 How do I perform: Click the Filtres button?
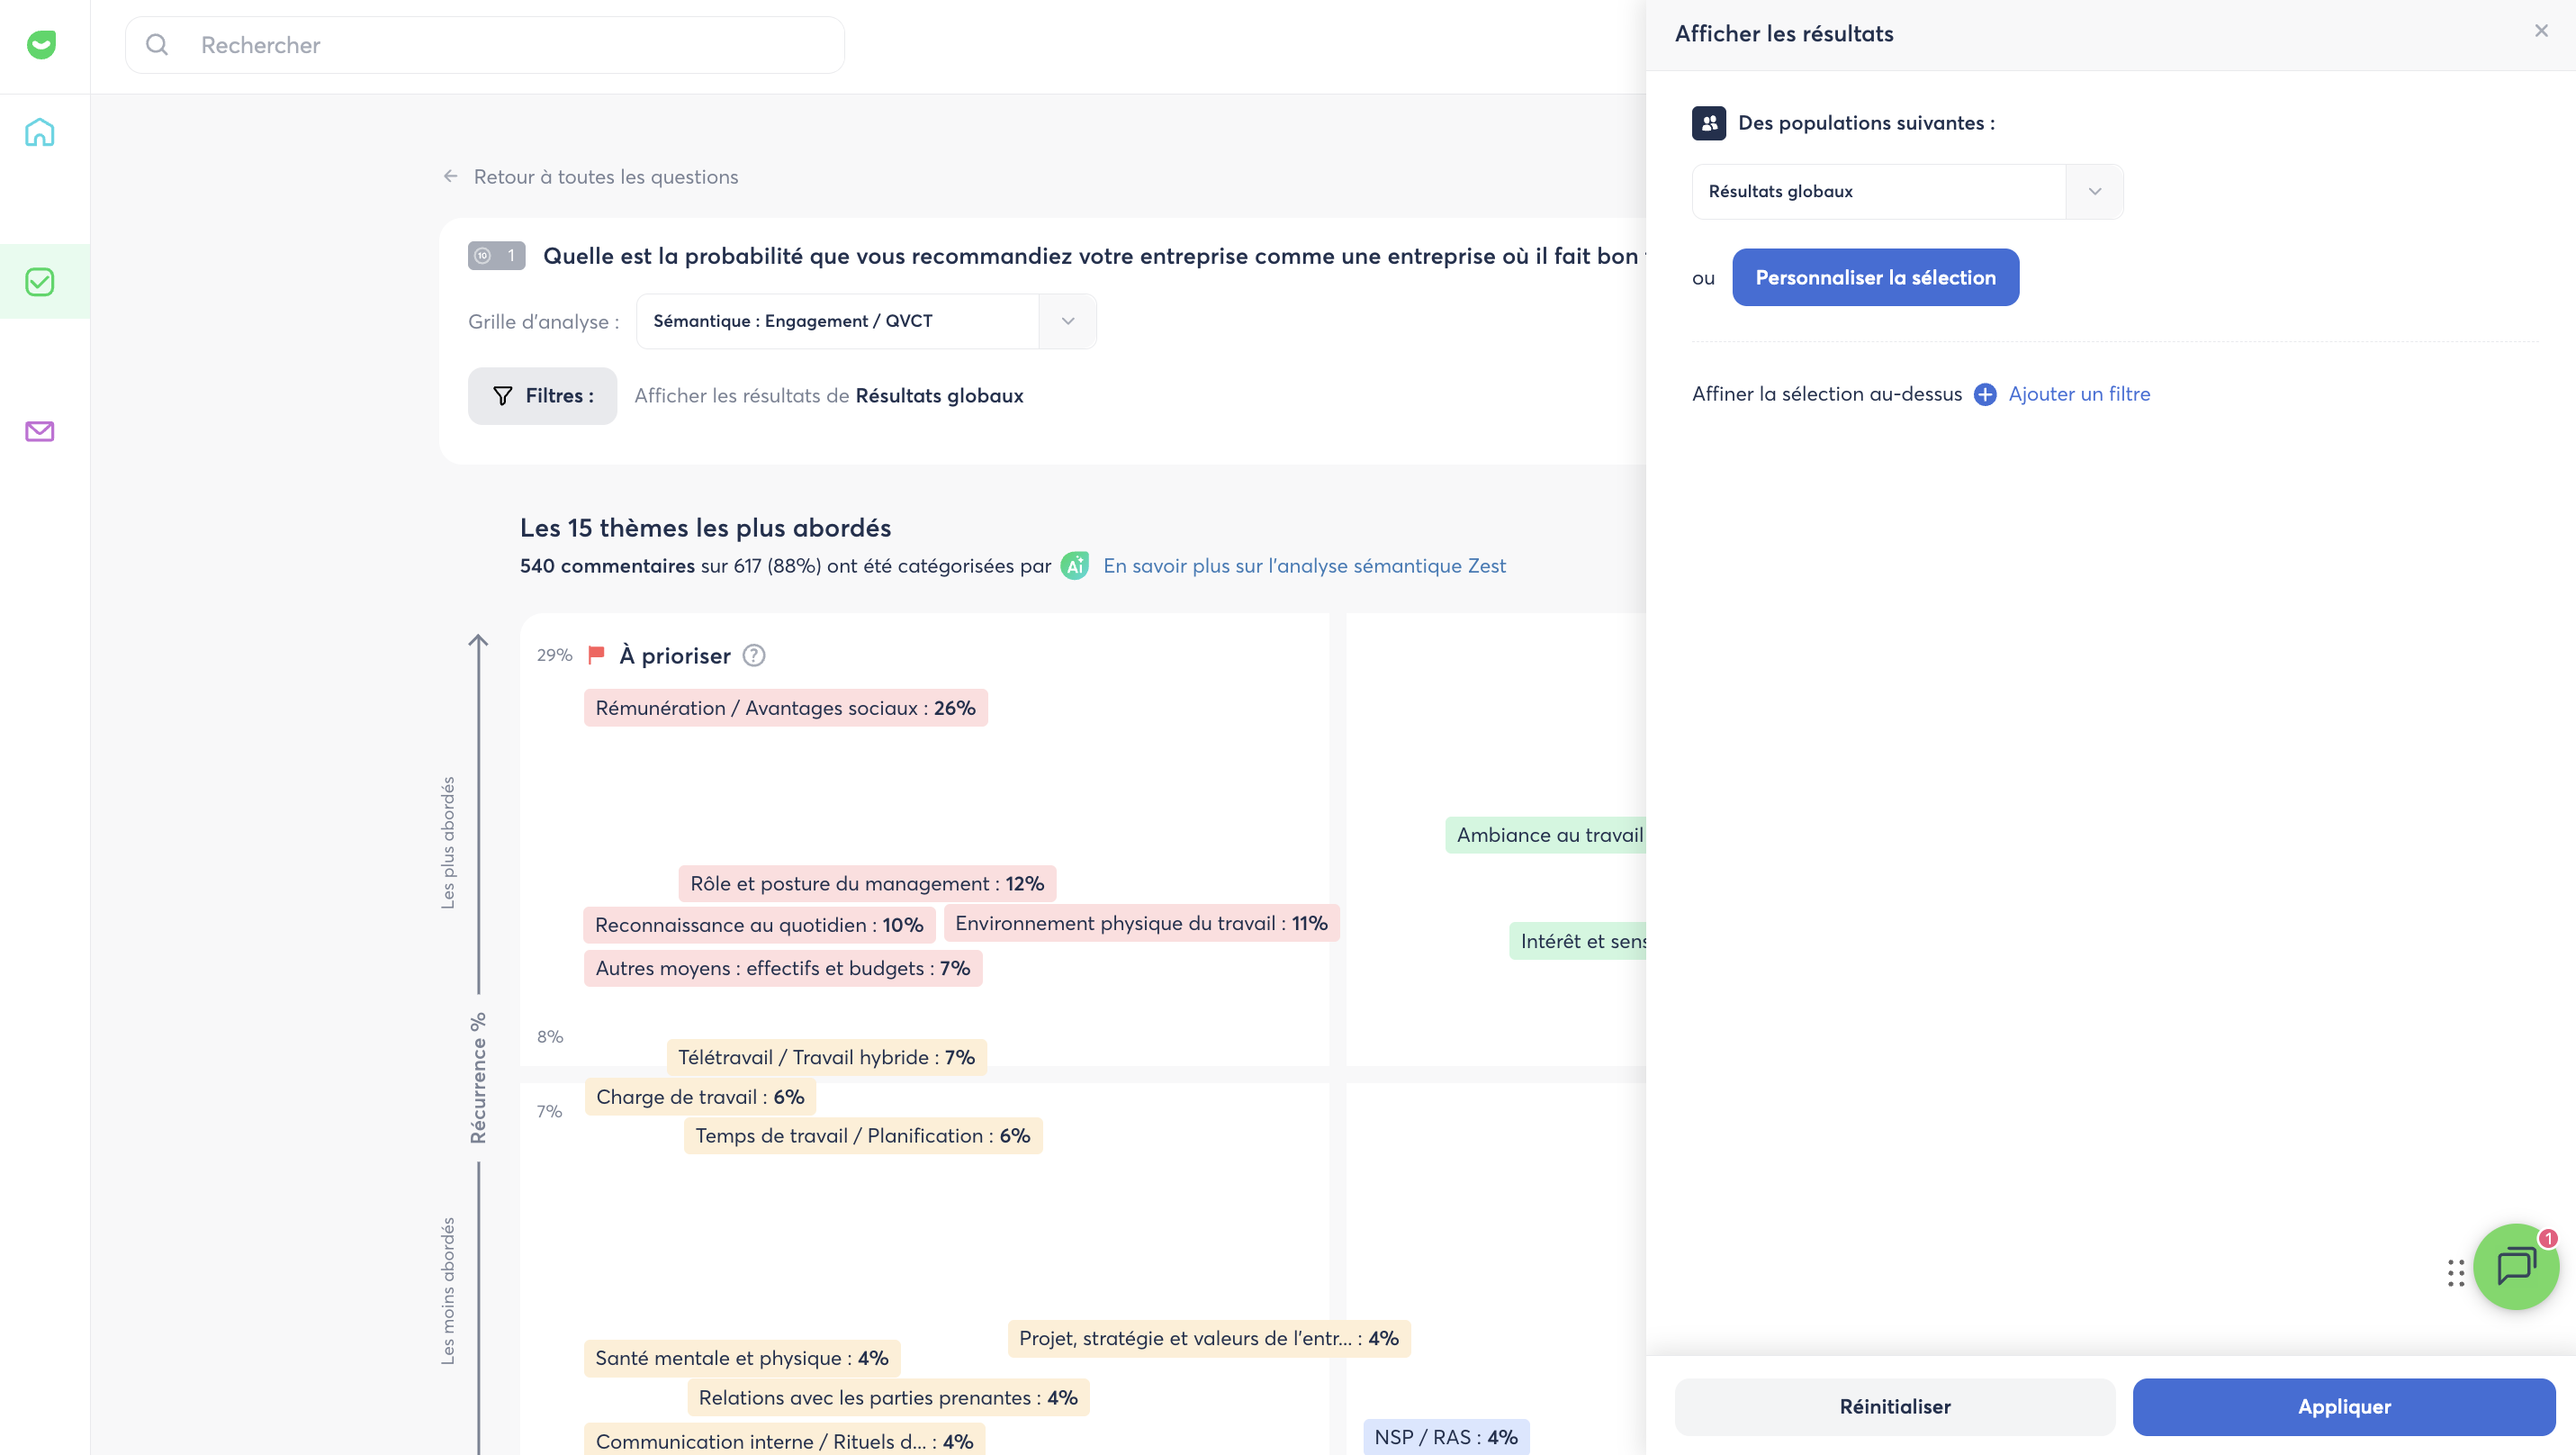pyautogui.click(x=542, y=396)
